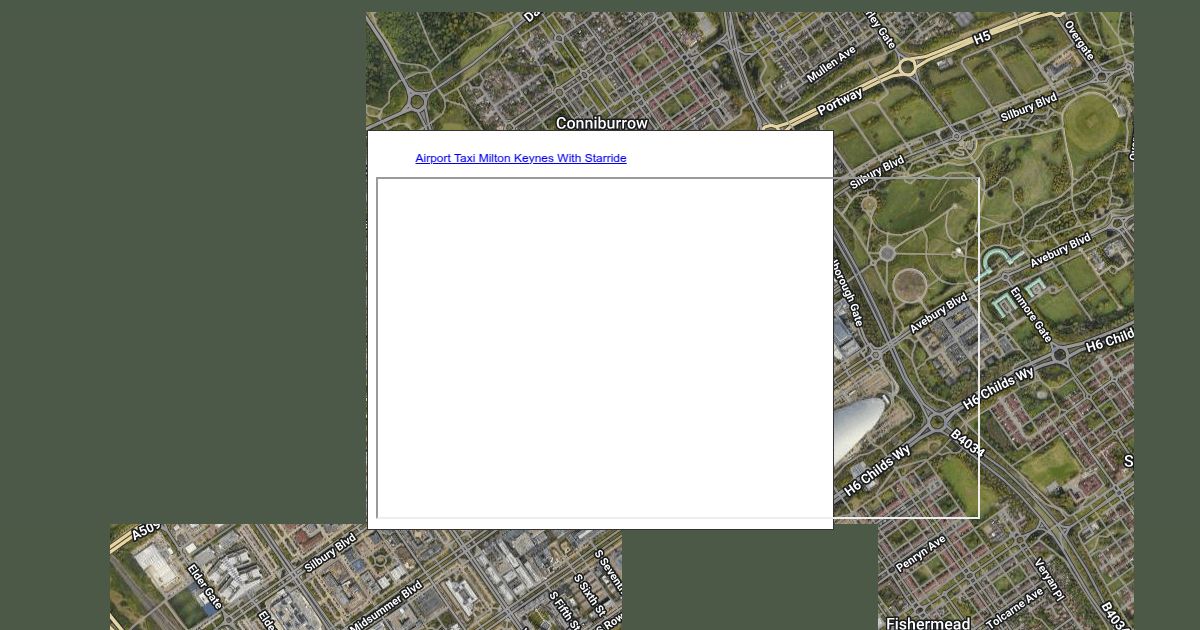Click the Mullen Ave street label
This screenshot has width=1200, height=630.
pos(831,64)
